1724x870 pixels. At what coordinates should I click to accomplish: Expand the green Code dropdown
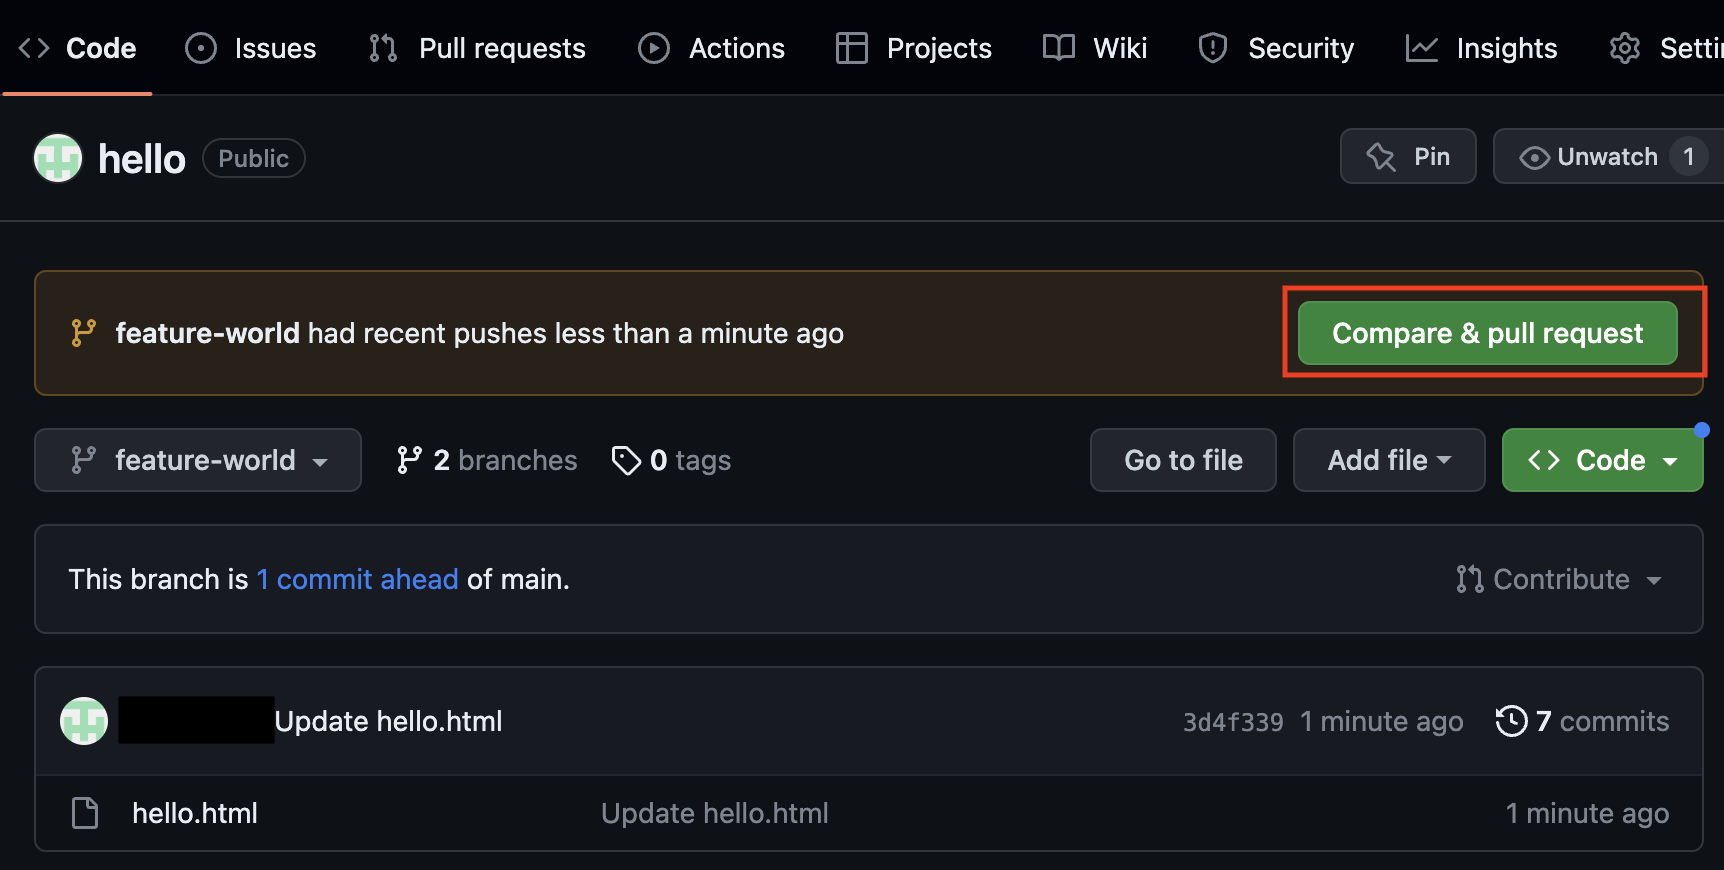click(1601, 460)
